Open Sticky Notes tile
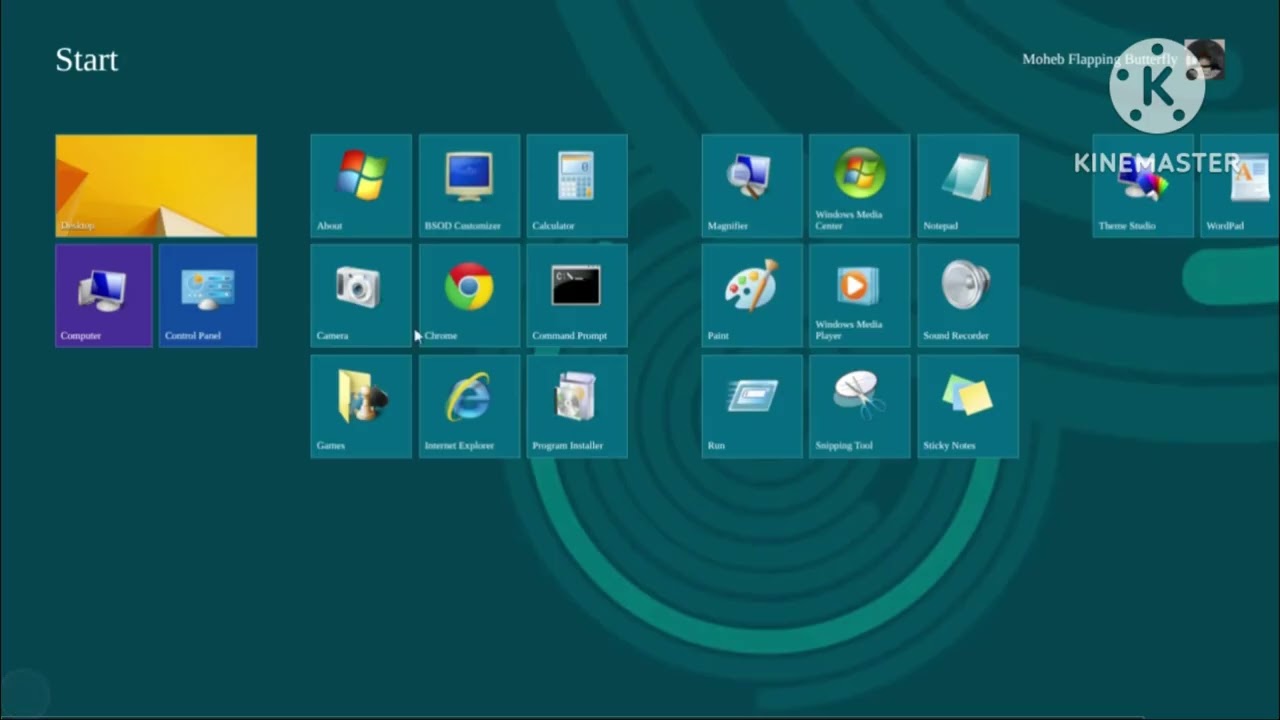Image resolution: width=1280 pixels, height=720 pixels. 968,406
